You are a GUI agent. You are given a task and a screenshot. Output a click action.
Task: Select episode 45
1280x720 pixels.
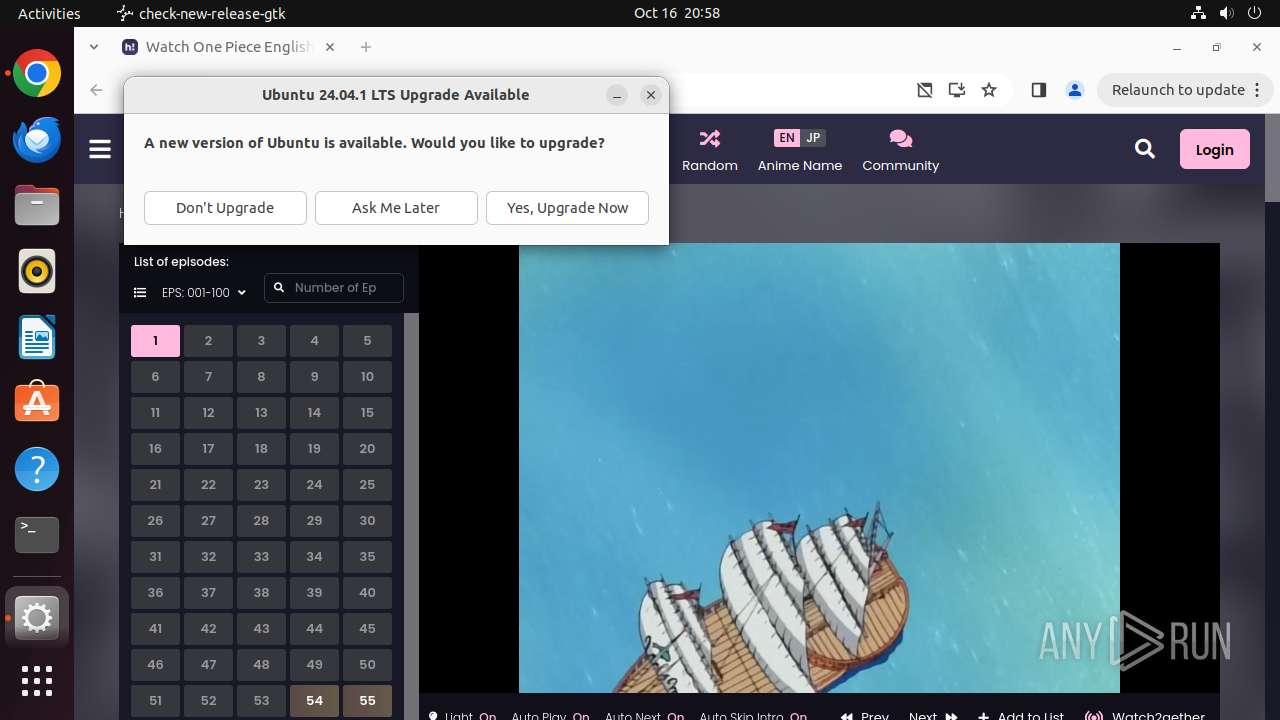click(x=367, y=629)
